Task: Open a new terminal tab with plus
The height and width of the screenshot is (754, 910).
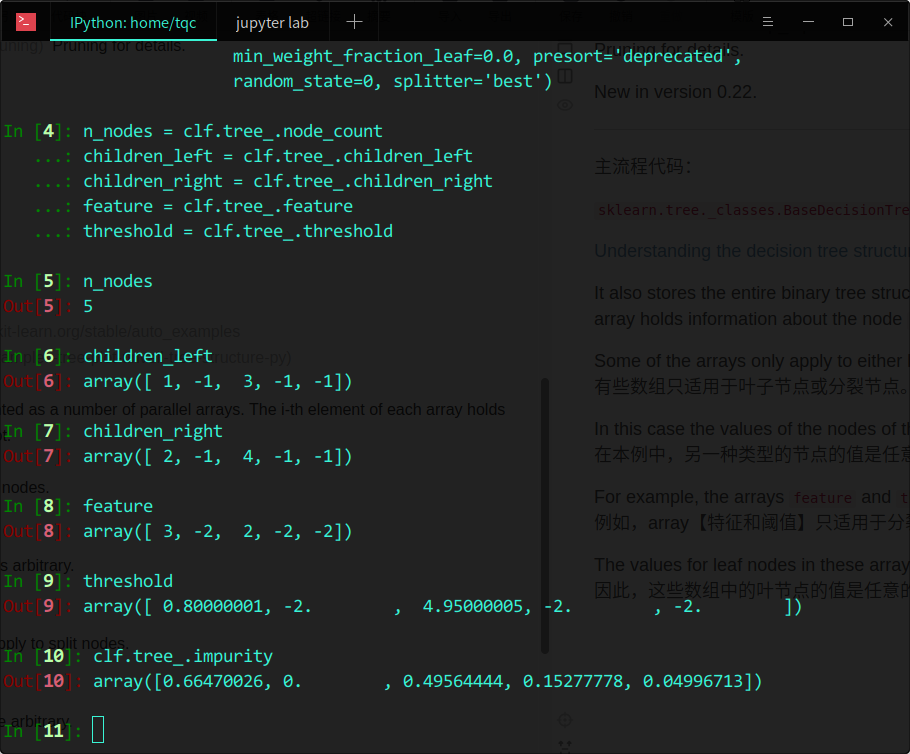Action: point(354,22)
